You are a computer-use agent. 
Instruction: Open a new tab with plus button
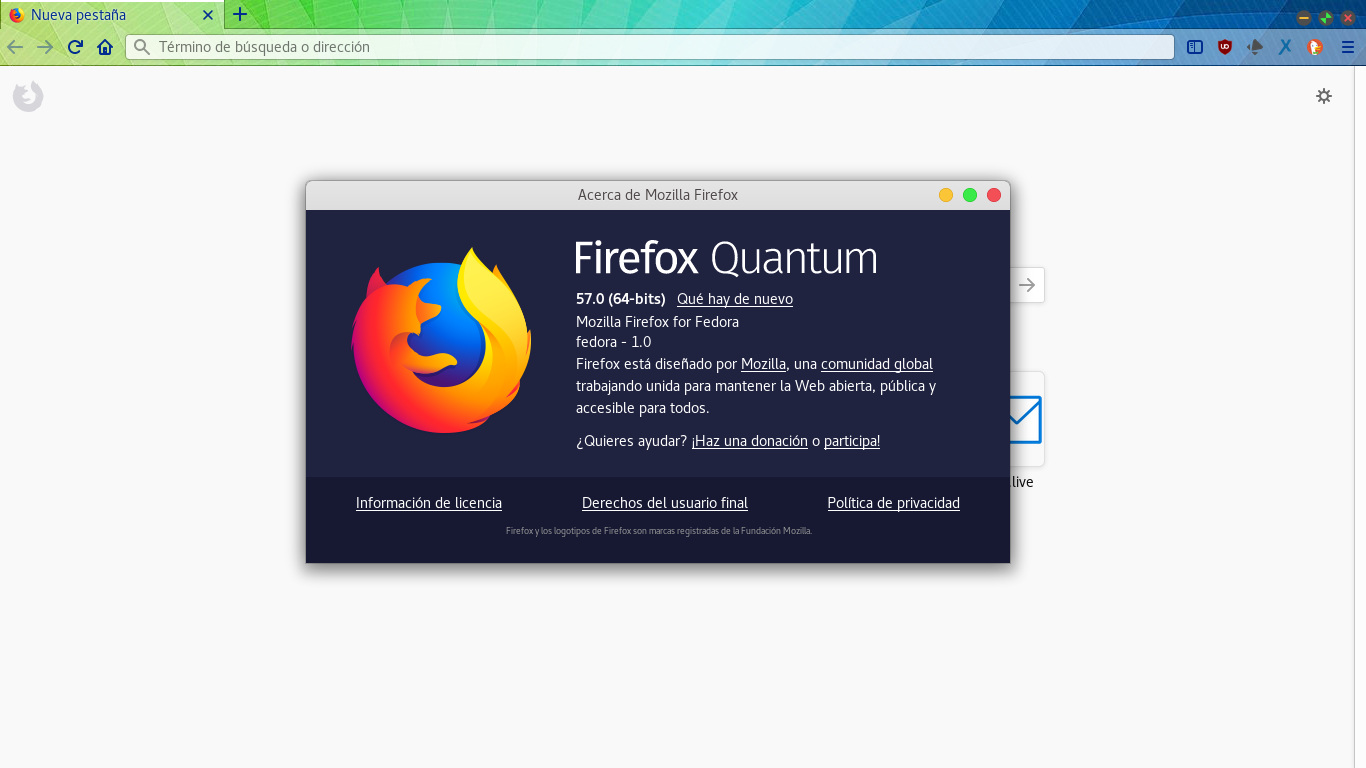click(x=240, y=15)
